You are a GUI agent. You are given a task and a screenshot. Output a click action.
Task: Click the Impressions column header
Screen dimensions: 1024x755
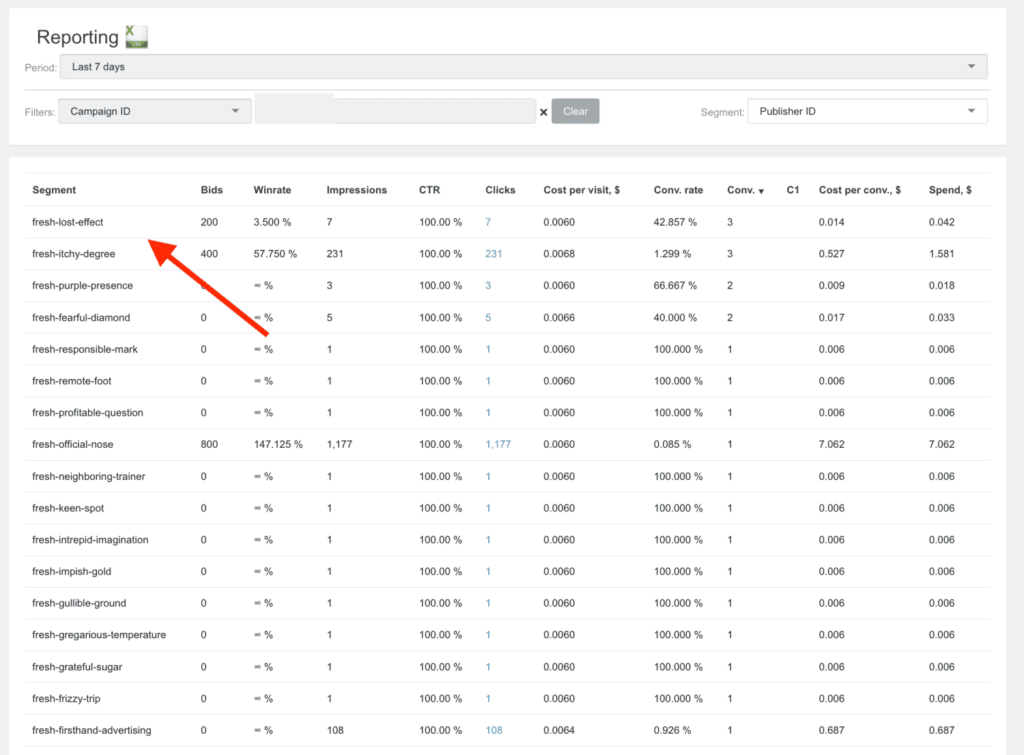[x=356, y=190]
